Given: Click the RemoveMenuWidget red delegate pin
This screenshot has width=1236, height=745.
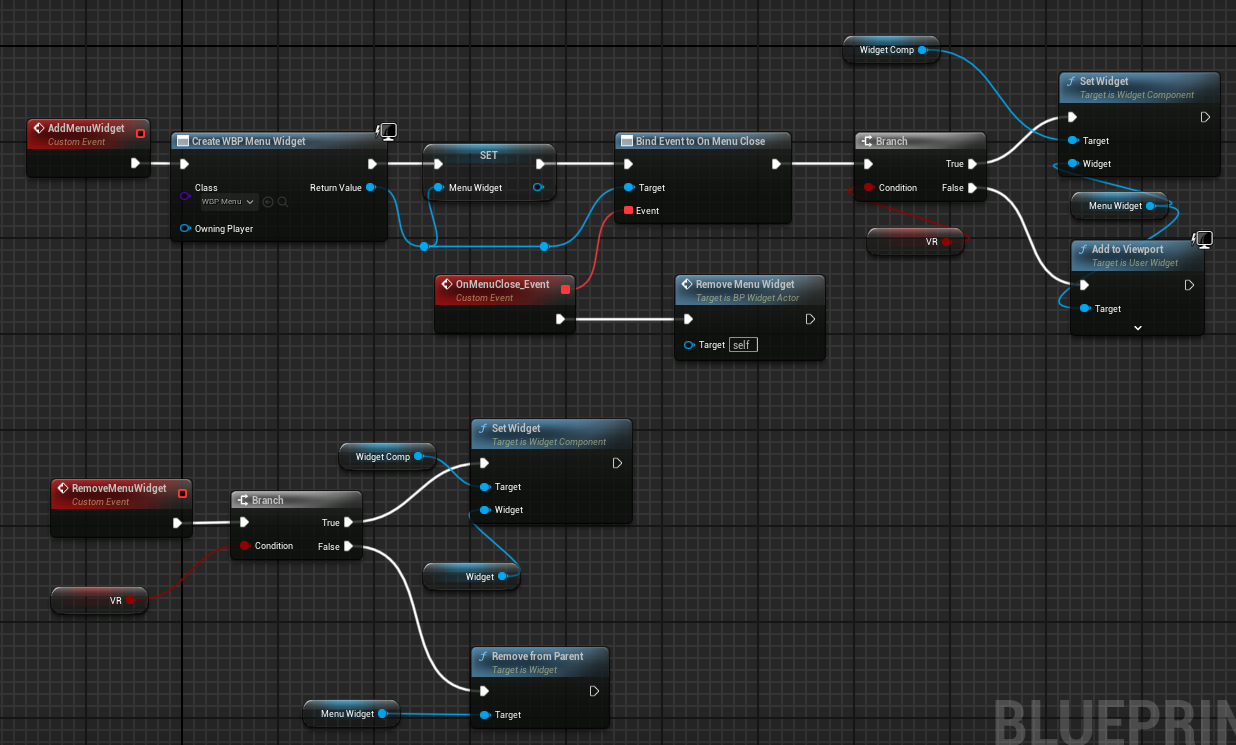Looking at the screenshot, I should pos(182,492).
